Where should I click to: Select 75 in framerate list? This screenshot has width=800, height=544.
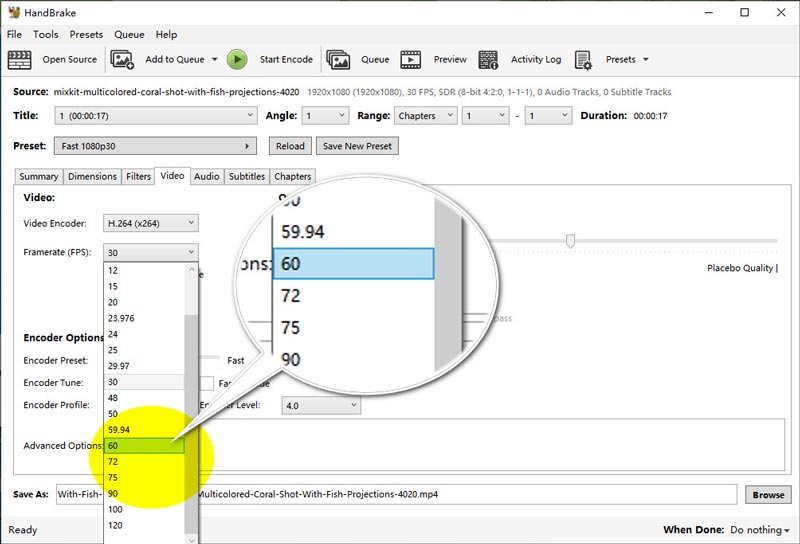tap(144, 478)
